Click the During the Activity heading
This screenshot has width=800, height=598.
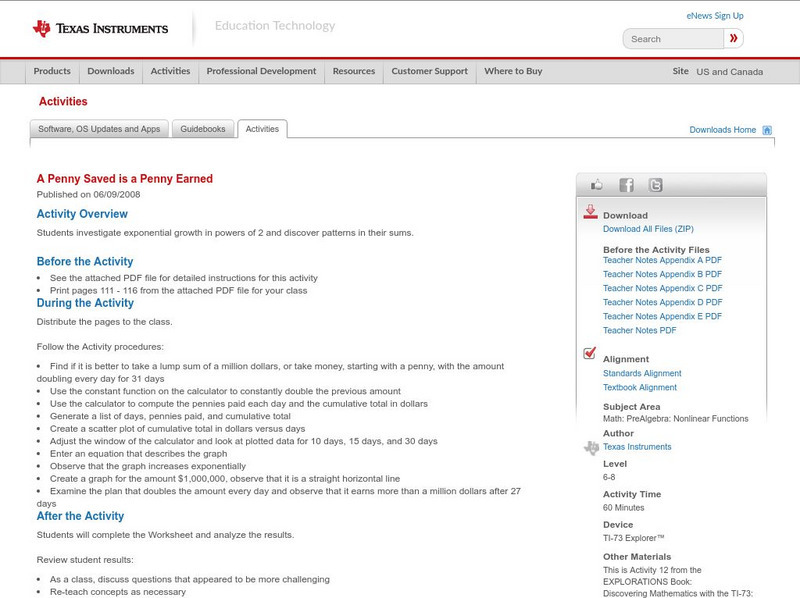coord(85,303)
